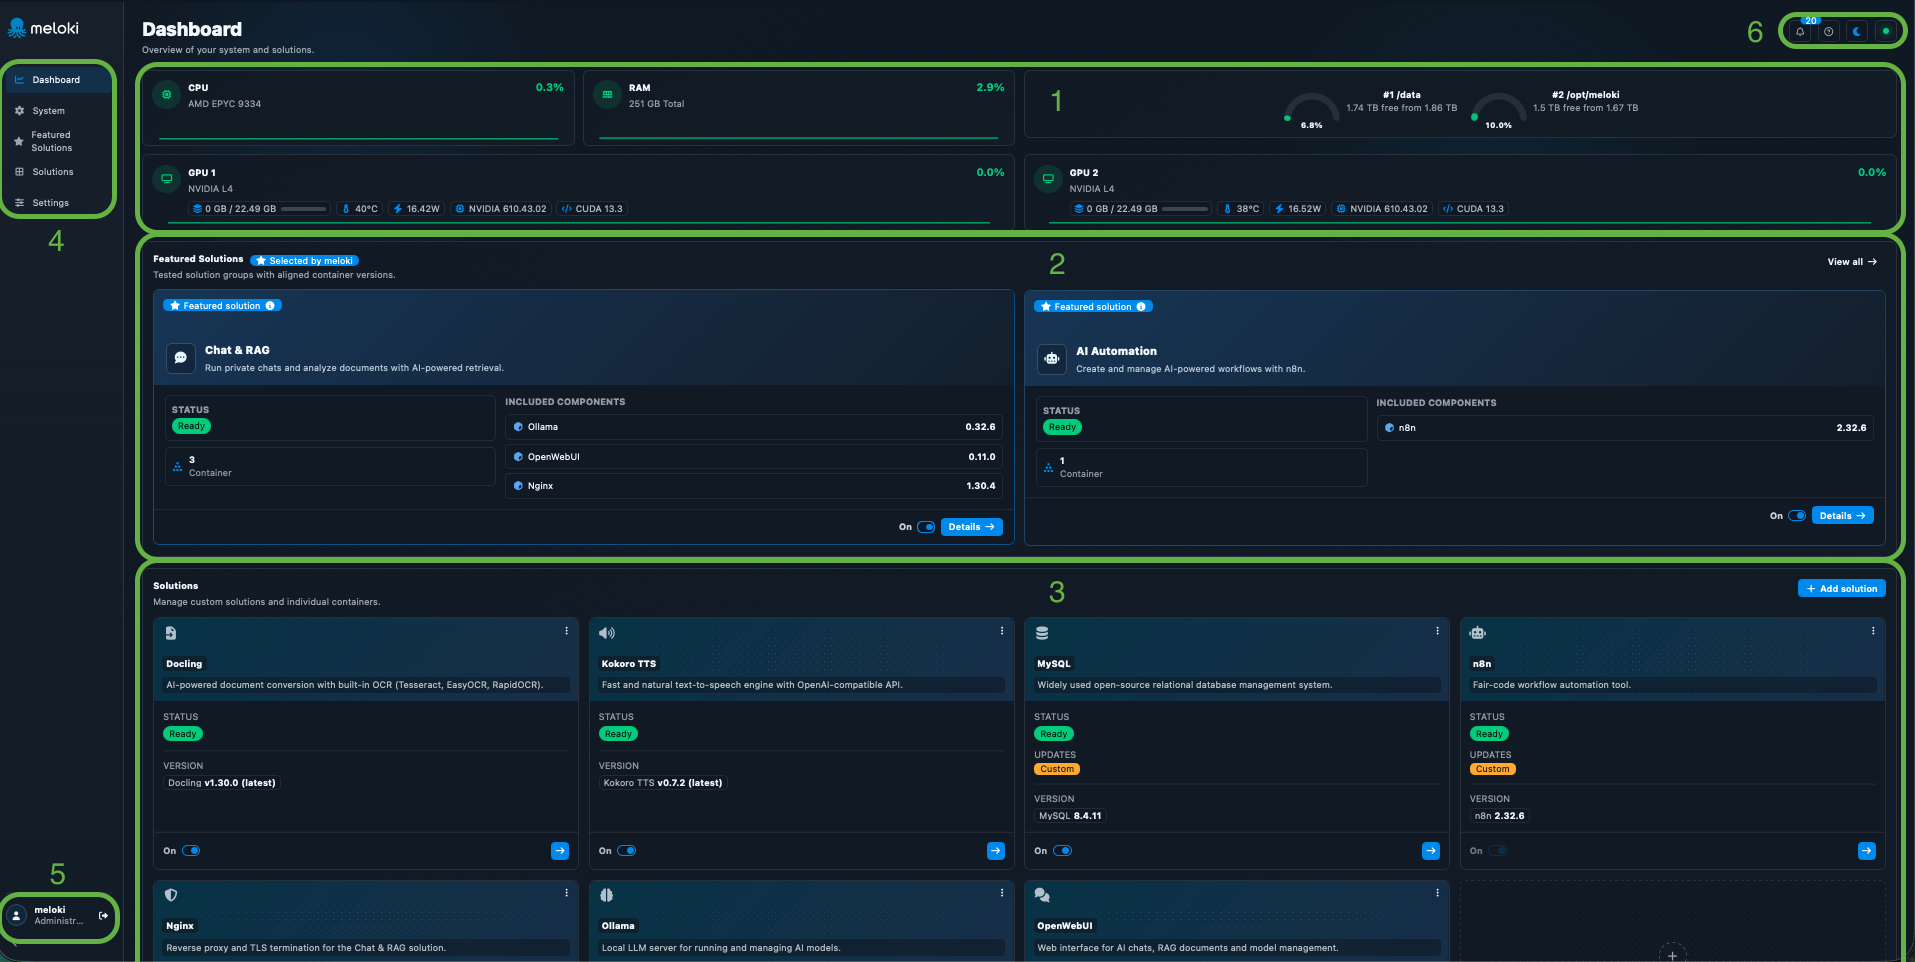Click the MySQL database icon

click(1042, 633)
